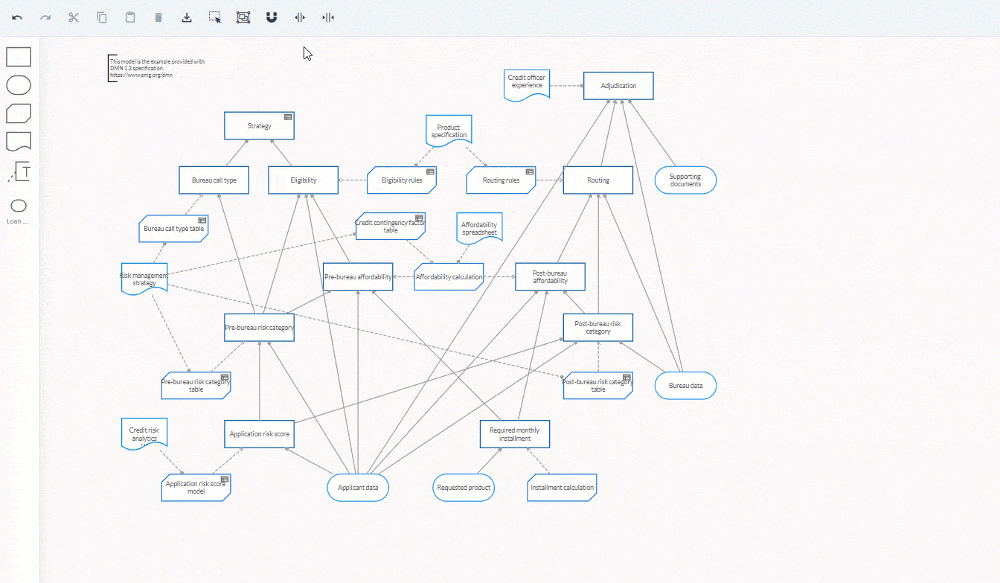This screenshot has height=583, width=1000.
Task: Select the Affordability spreadsheet node
Action: click(480, 228)
